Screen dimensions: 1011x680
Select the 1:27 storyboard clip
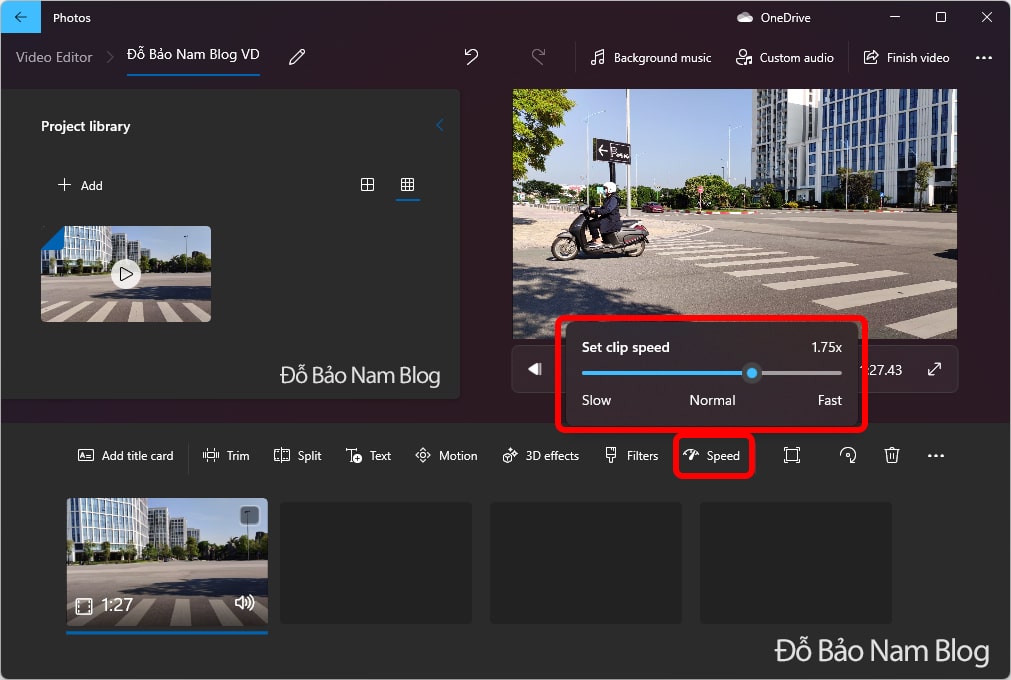(167, 561)
